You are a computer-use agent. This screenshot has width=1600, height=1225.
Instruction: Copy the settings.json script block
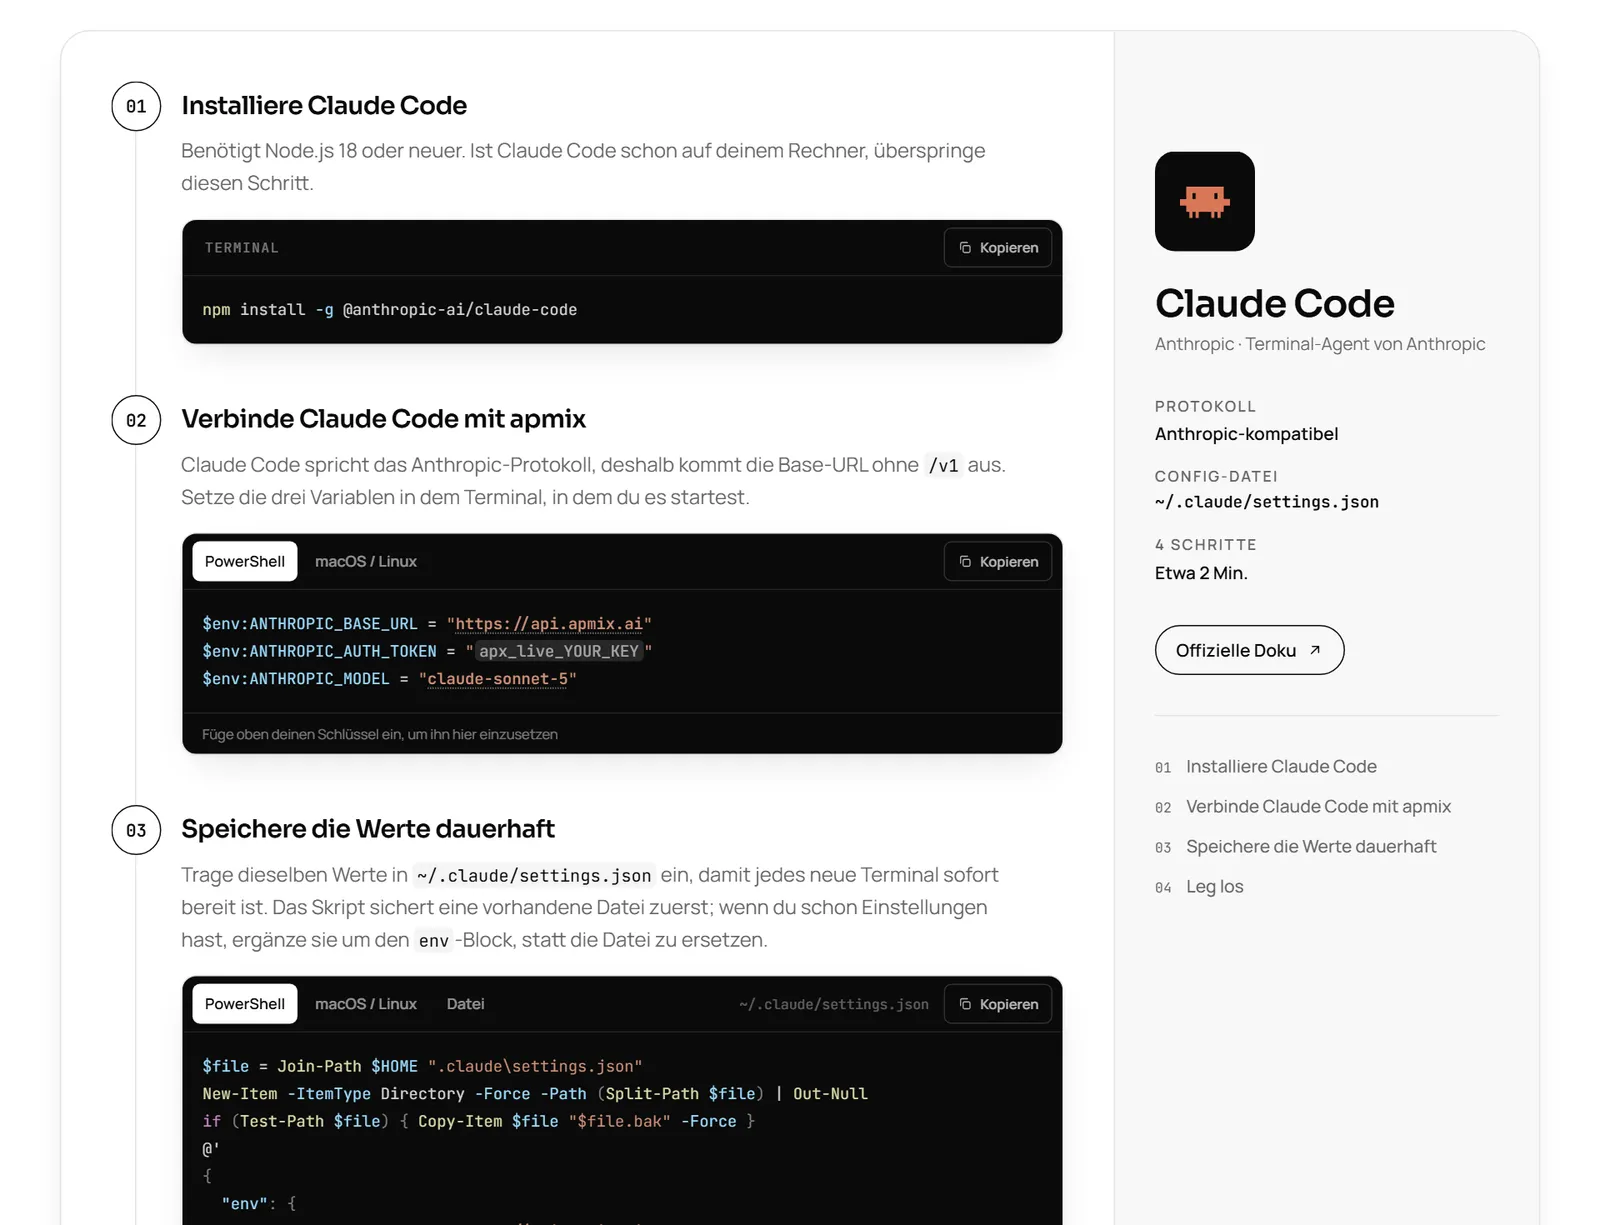pos(998,1004)
